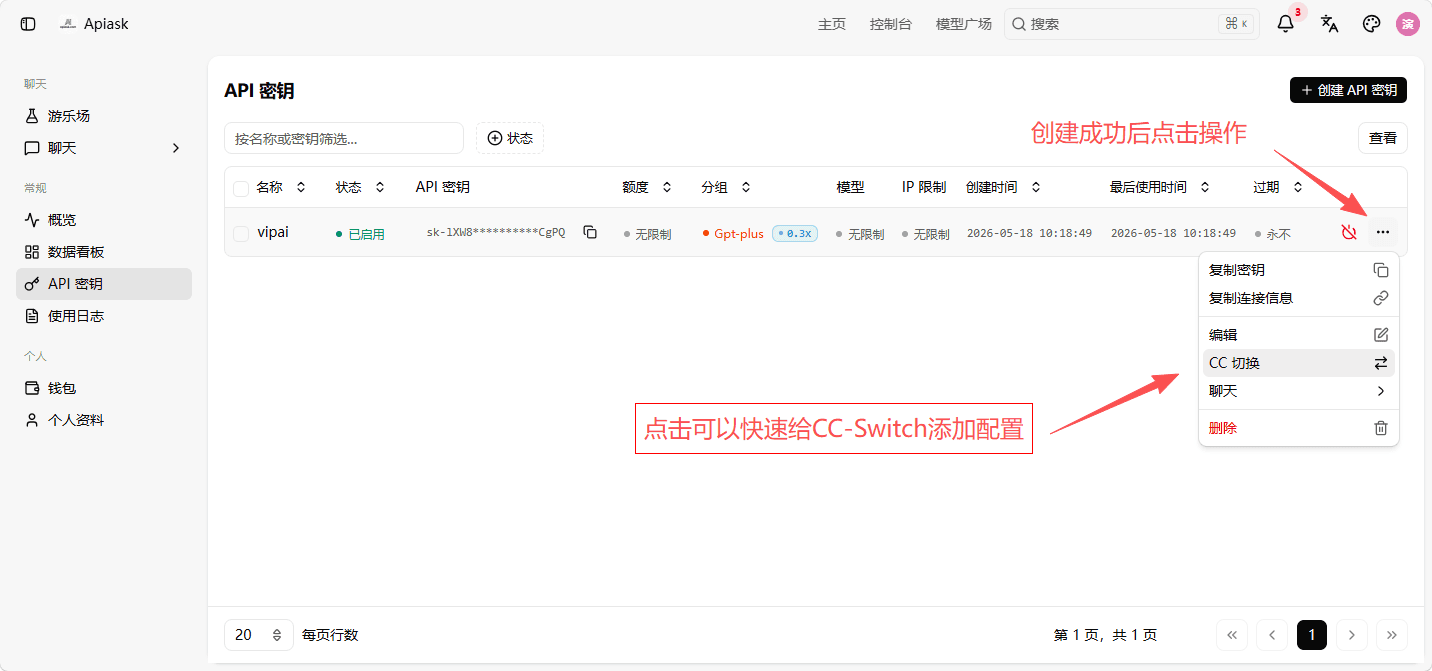1432x671 pixels.
Task: Click the top search box
Action: (1131, 24)
